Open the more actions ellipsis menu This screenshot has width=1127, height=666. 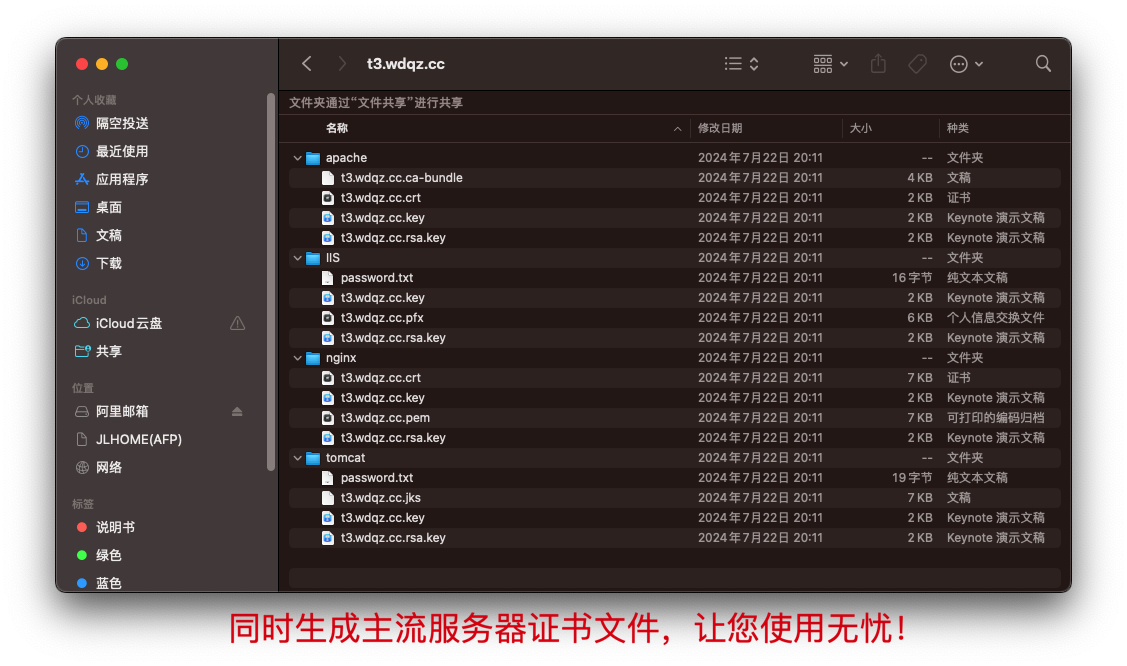(x=966, y=64)
